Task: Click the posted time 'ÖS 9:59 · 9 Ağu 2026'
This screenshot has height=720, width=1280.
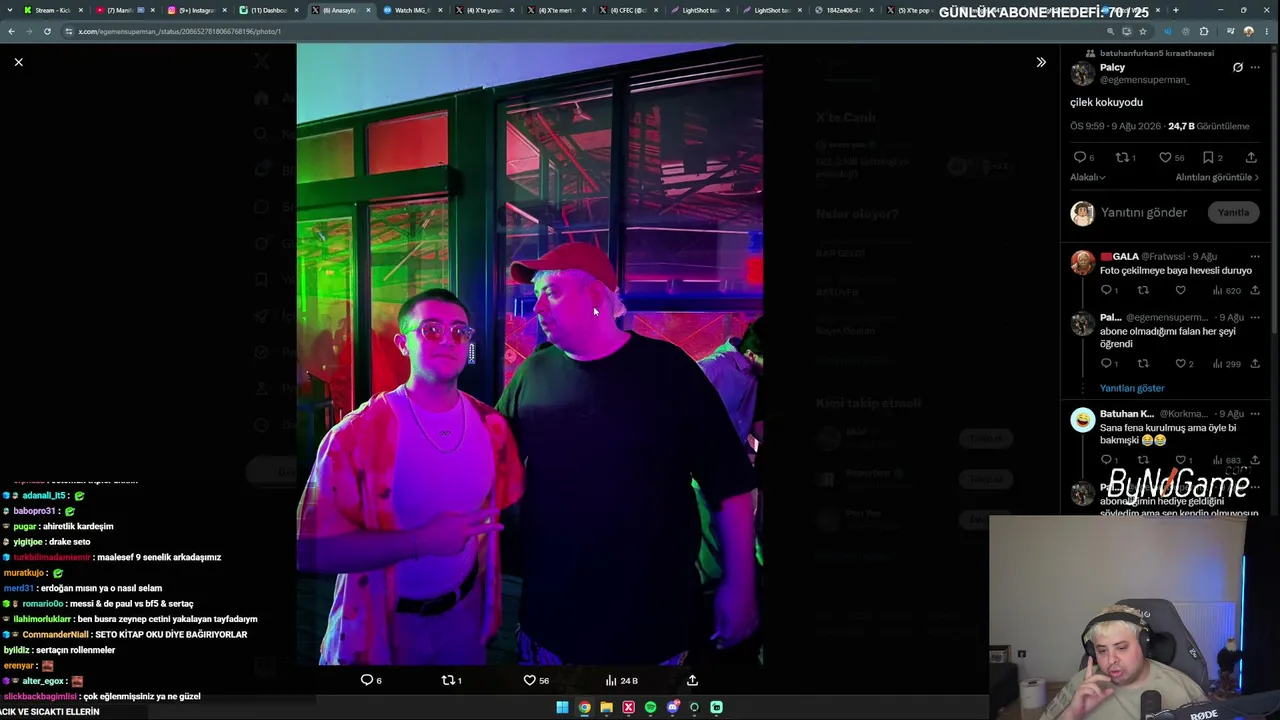Action: click(x=1117, y=127)
